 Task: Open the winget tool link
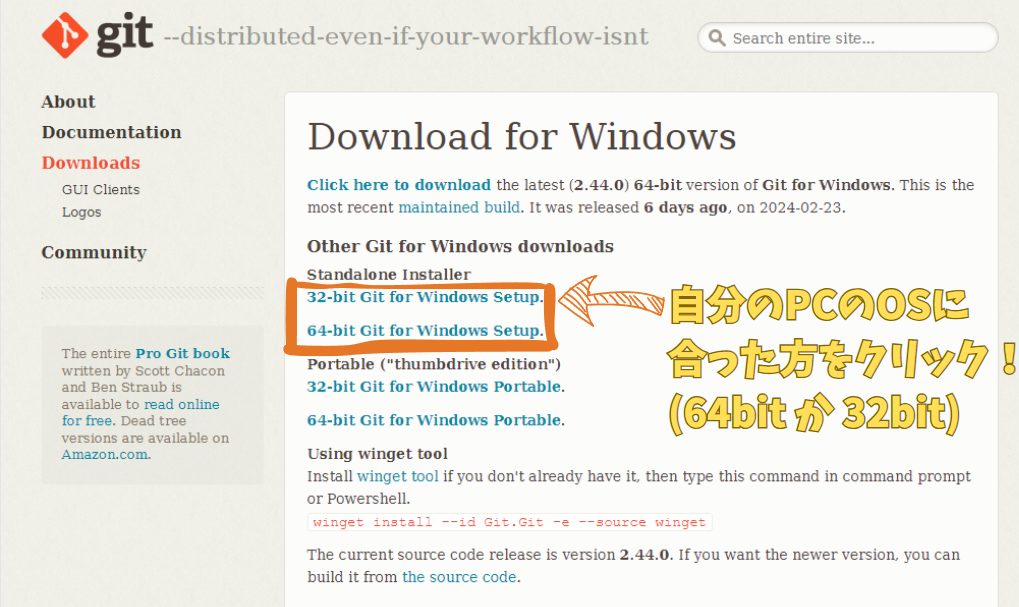397,477
